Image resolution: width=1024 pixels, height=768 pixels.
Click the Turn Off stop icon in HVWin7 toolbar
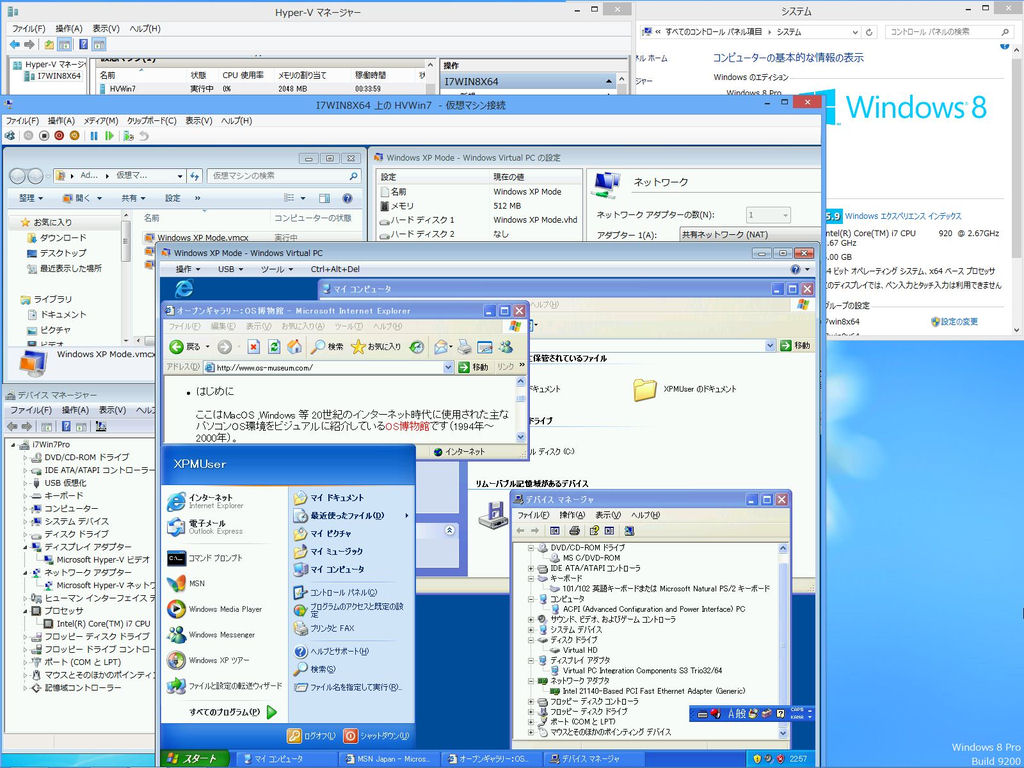click(44, 136)
